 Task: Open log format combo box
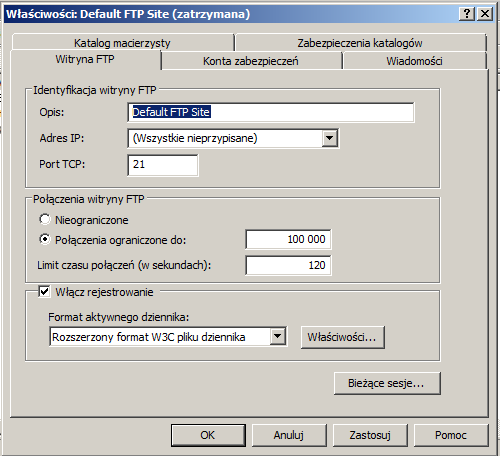168,337
